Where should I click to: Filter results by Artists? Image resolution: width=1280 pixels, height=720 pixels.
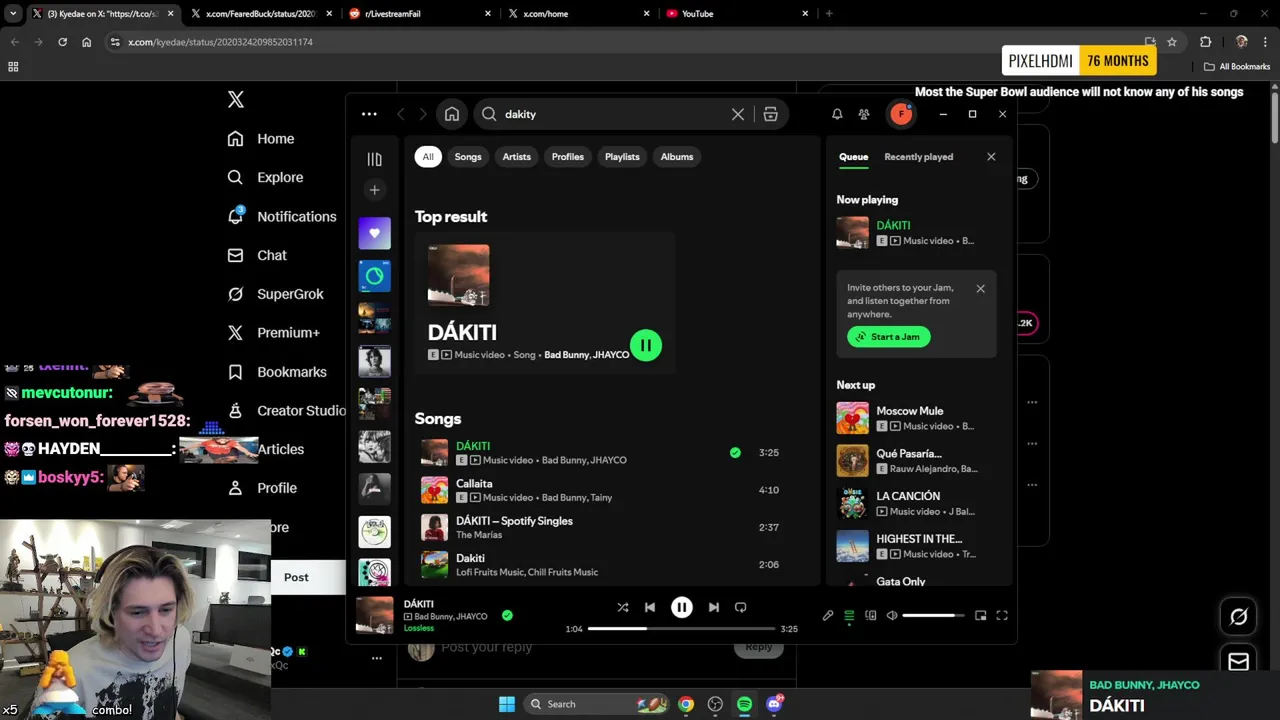click(x=517, y=157)
